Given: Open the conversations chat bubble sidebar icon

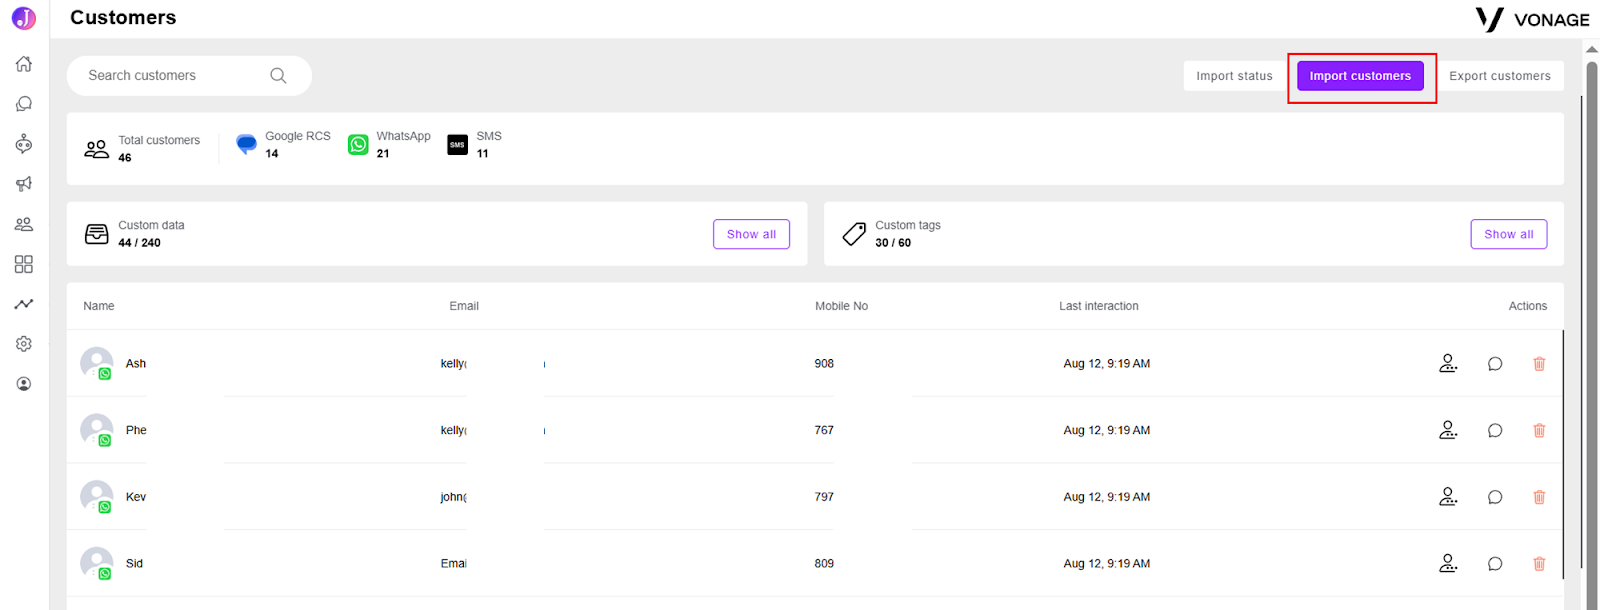Looking at the screenshot, I should [24, 104].
